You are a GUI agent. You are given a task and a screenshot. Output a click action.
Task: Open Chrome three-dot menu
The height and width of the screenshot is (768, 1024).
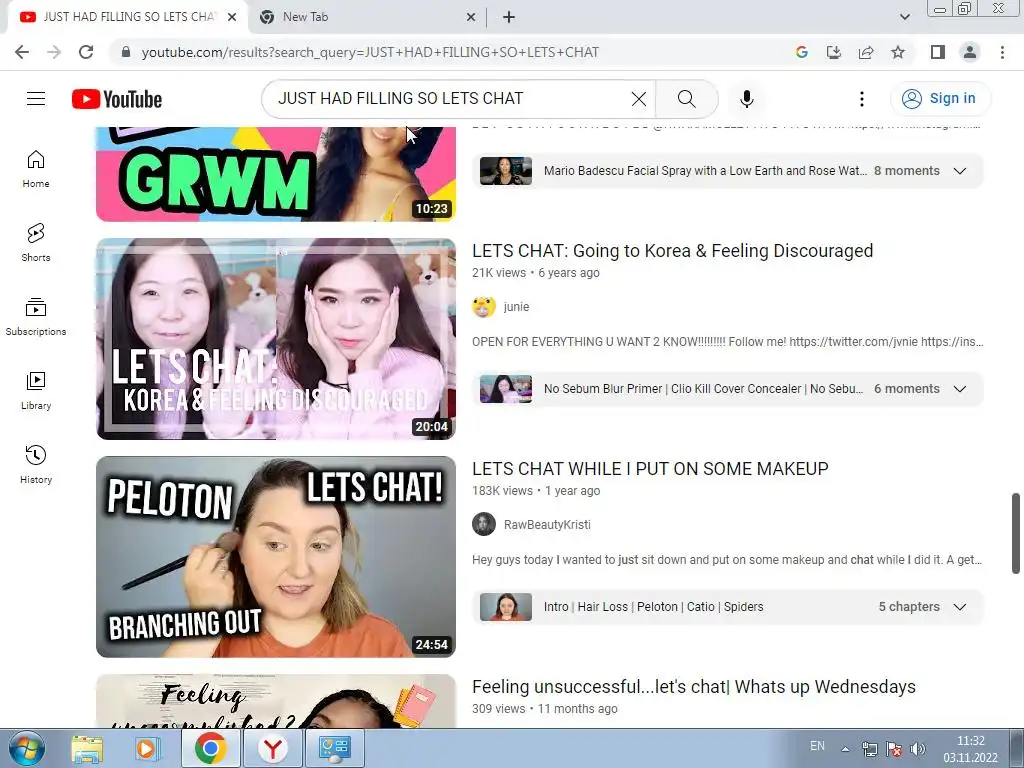[1002, 52]
